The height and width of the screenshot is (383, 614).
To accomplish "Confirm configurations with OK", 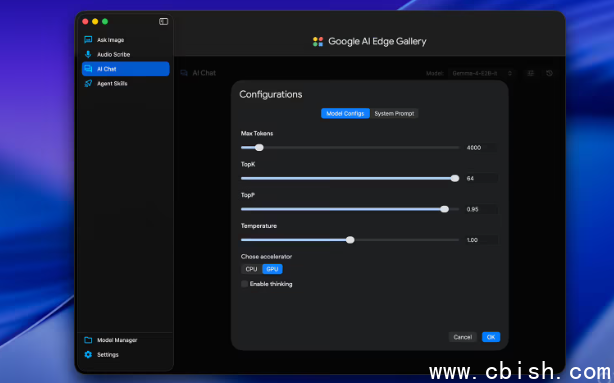I will click(491, 337).
